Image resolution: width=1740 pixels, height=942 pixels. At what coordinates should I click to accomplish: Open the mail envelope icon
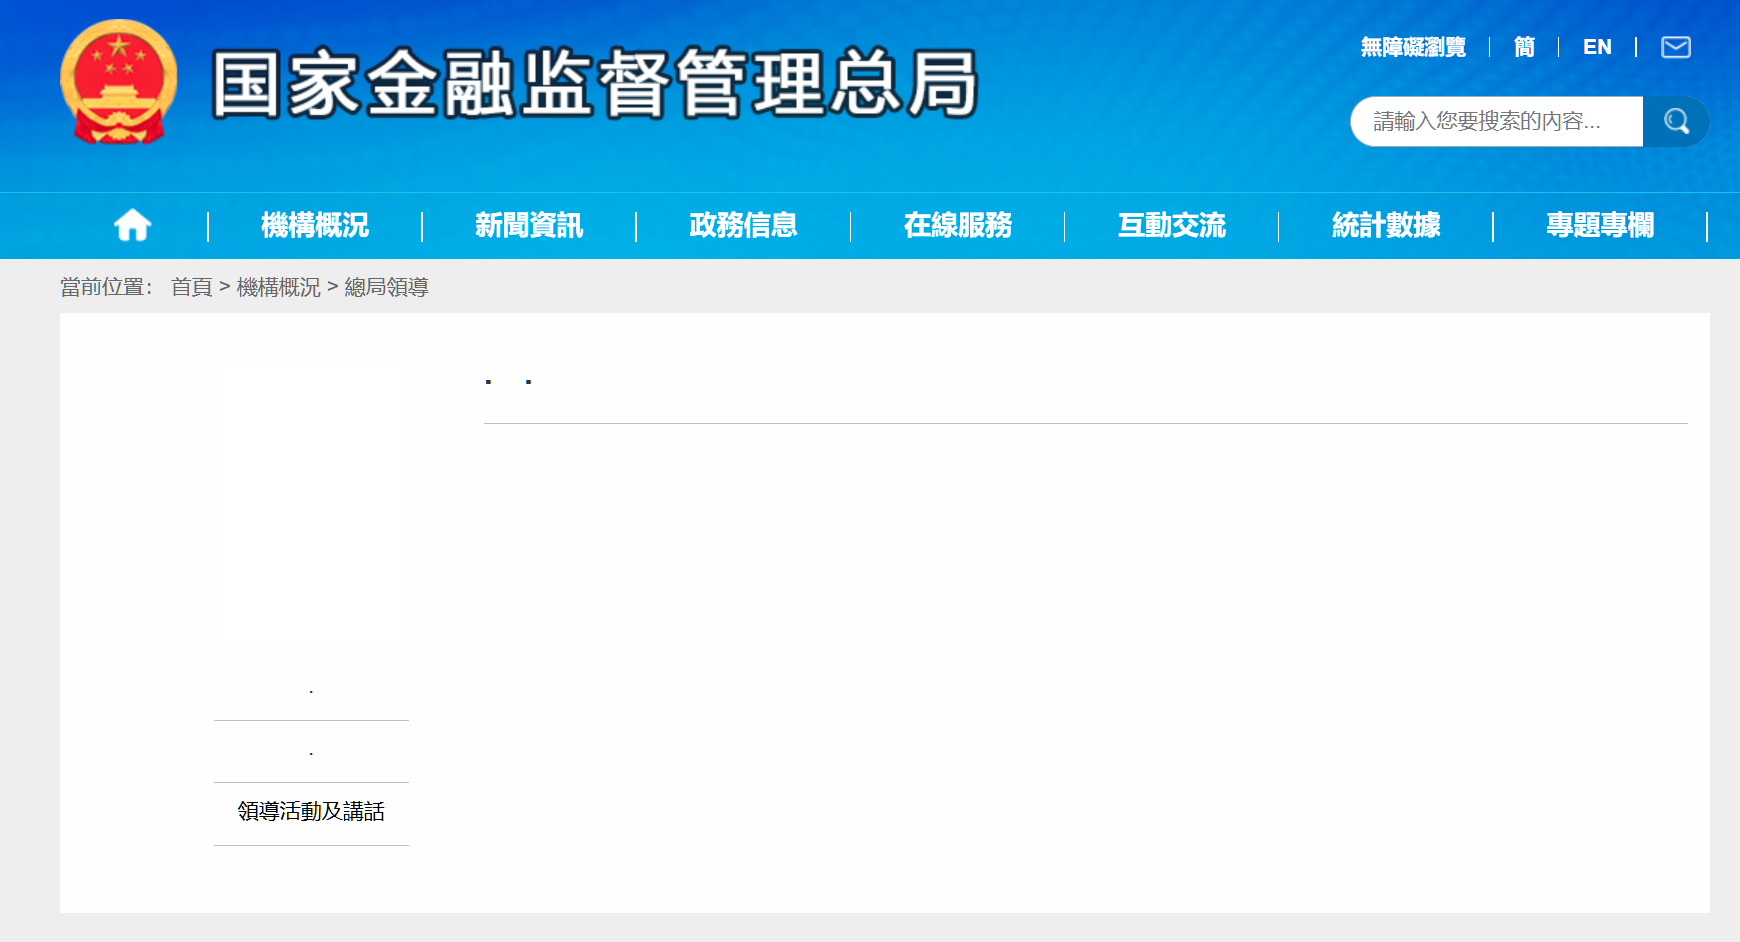1676,47
